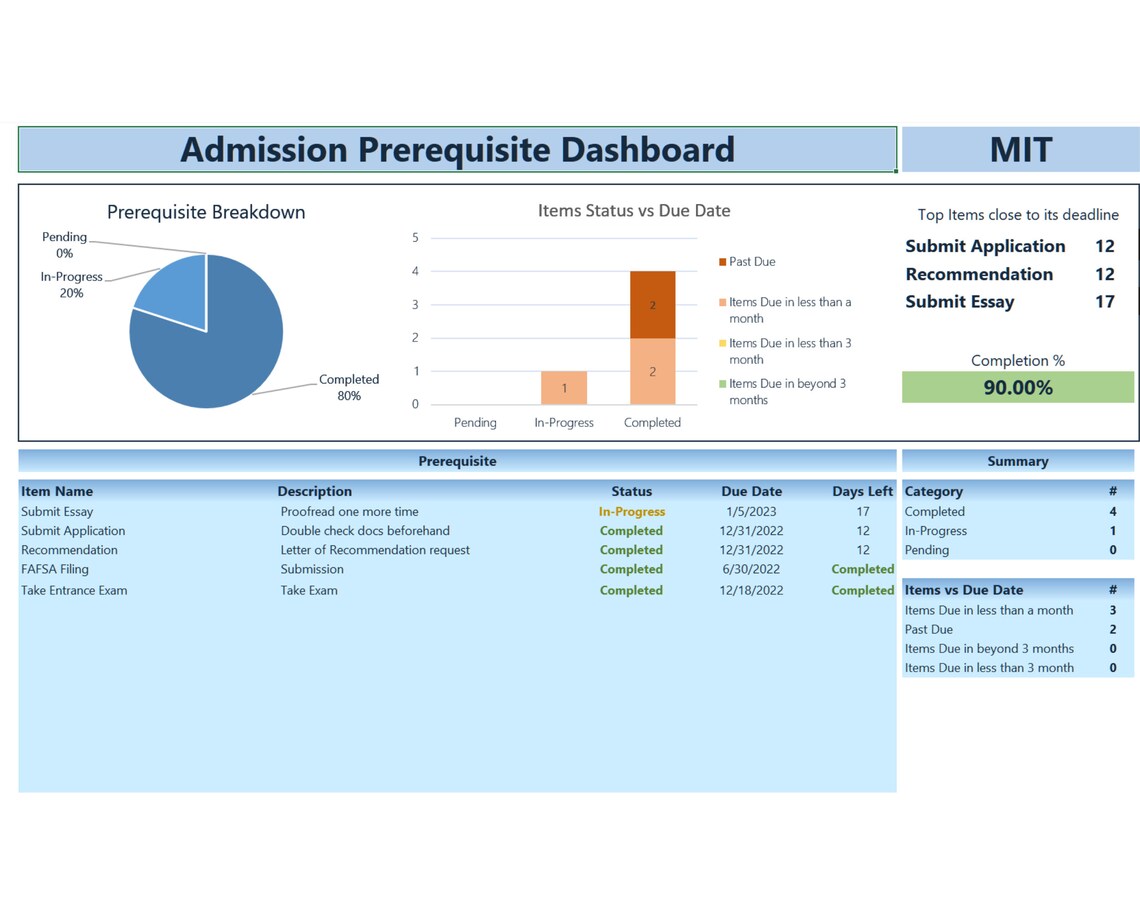Screen dimensions: 1140x912
Task: Select the Completed status of Take Entrance Exam
Action: 631,590
